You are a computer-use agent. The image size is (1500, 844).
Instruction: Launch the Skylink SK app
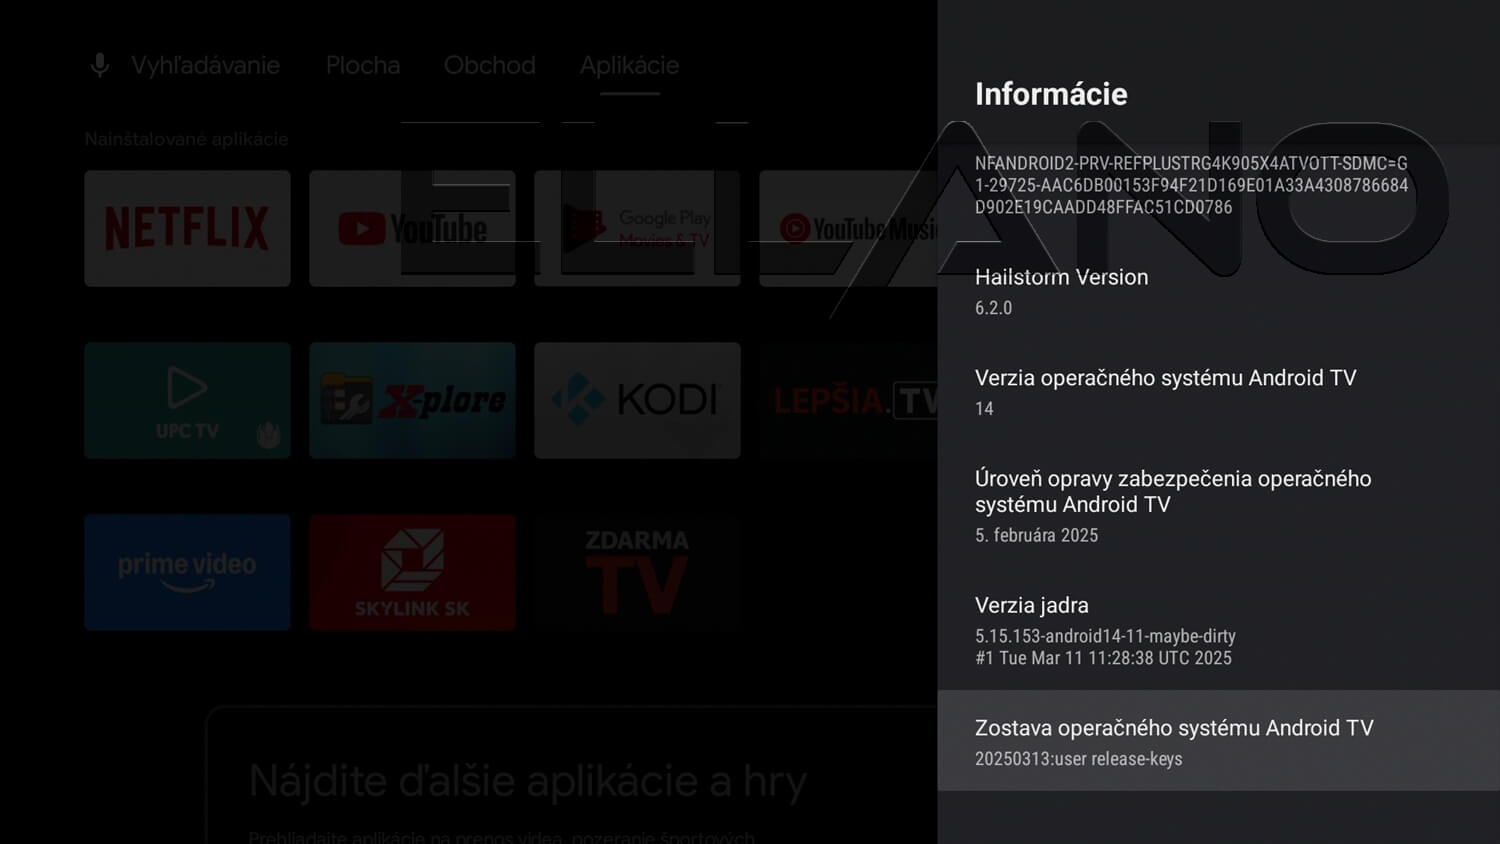tap(412, 572)
